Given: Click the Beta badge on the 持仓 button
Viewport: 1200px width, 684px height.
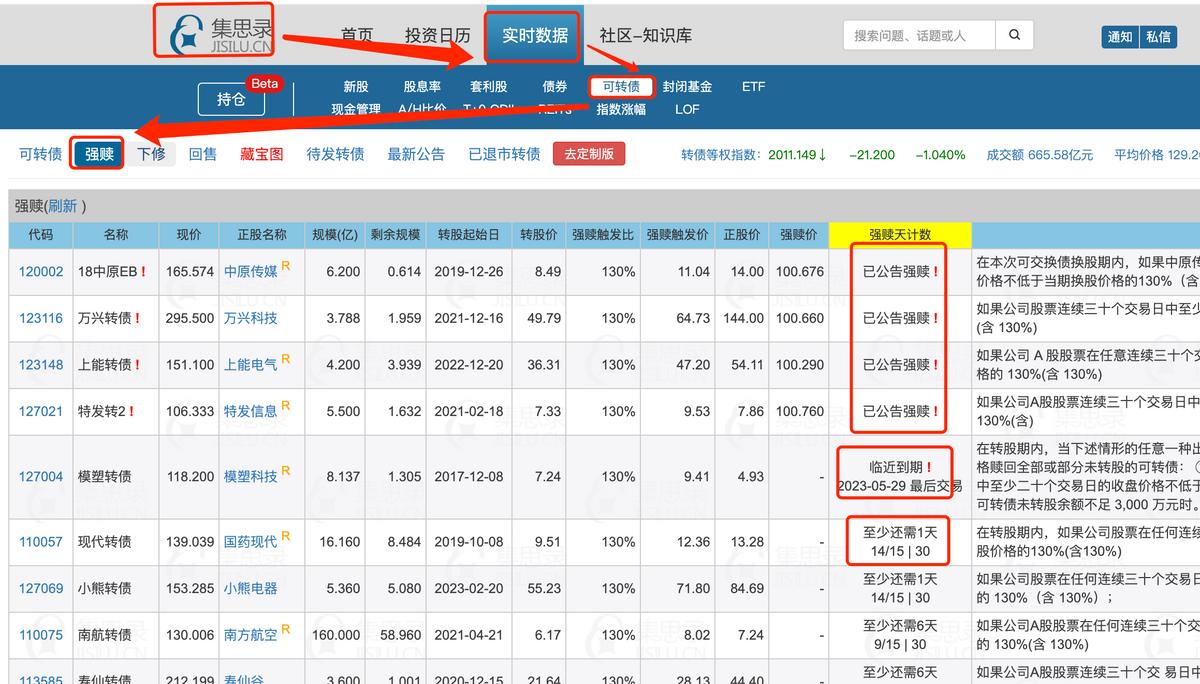Looking at the screenshot, I should click(263, 84).
